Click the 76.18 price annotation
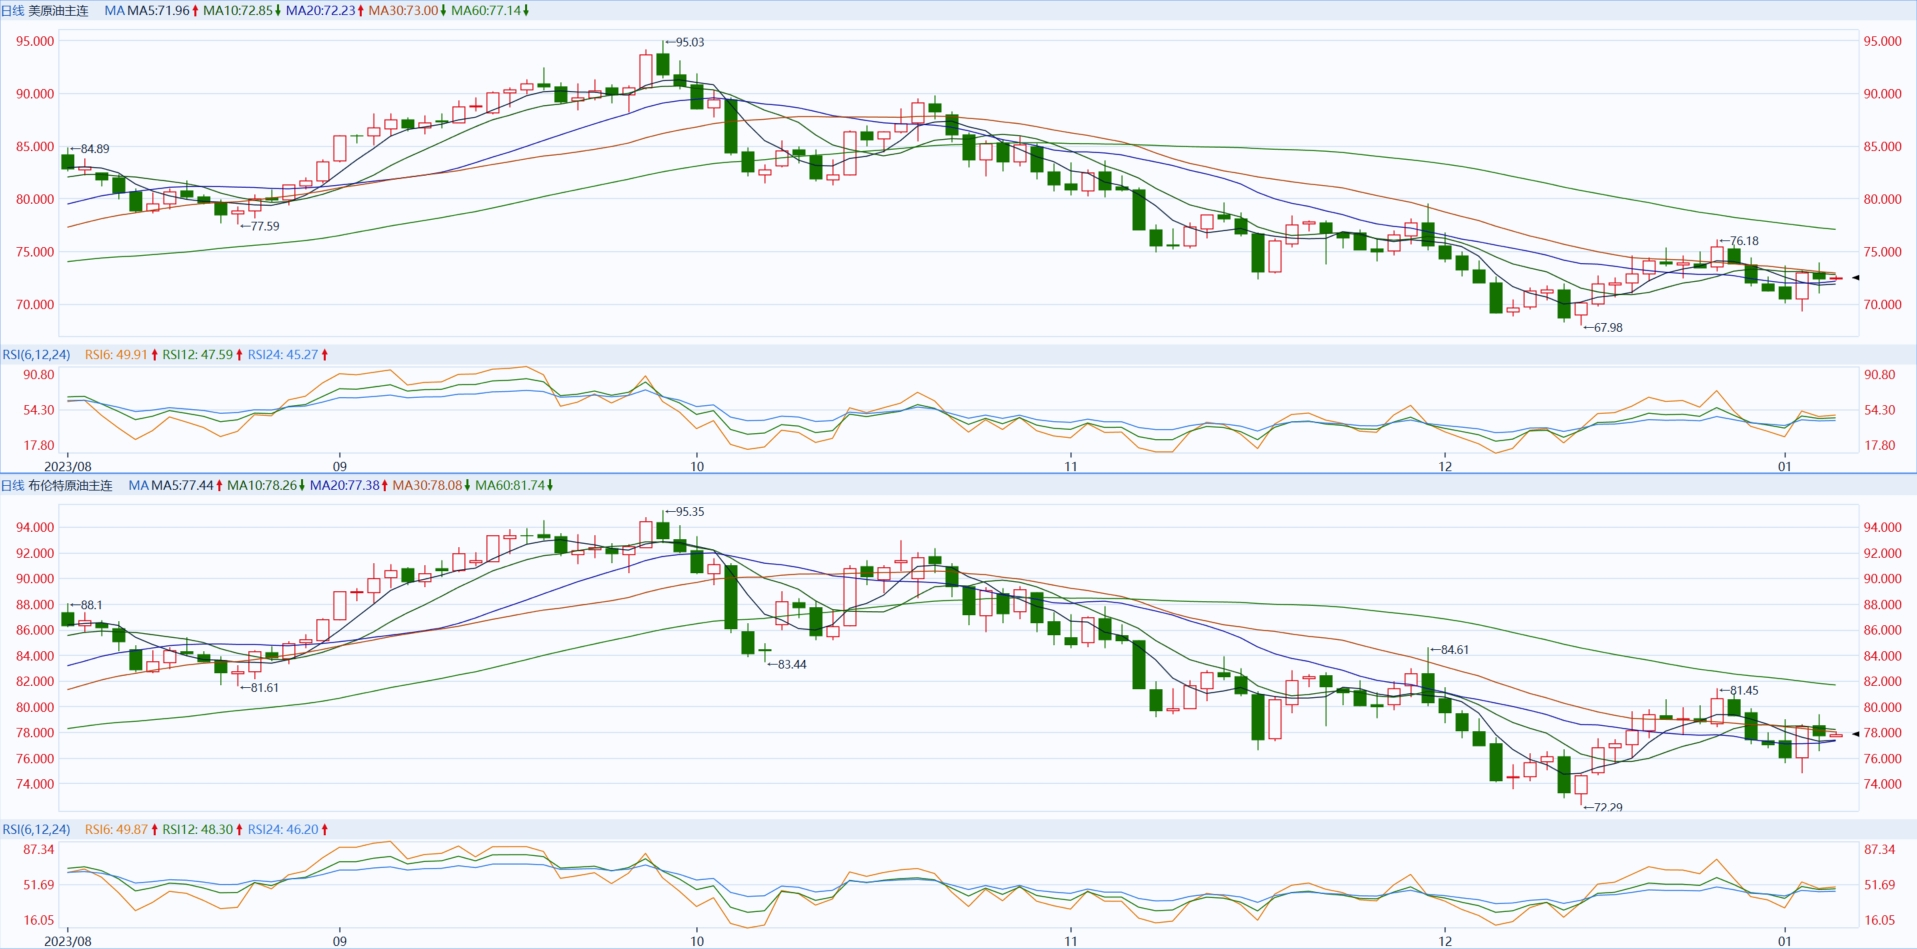The height and width of the screenshot is (949, 1917). [1739, 241]
